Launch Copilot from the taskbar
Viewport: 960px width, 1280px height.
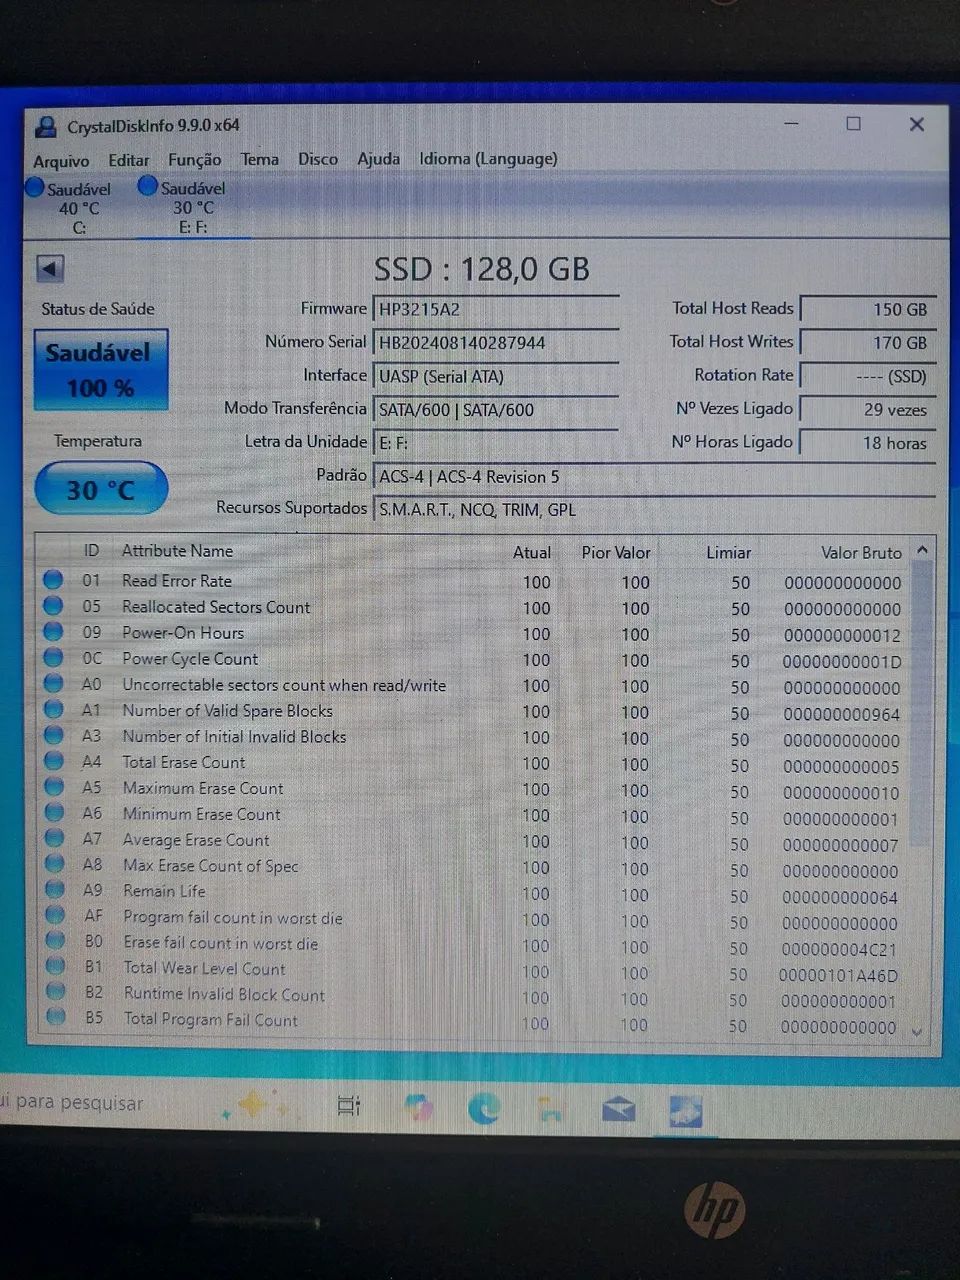(418, 1107)
